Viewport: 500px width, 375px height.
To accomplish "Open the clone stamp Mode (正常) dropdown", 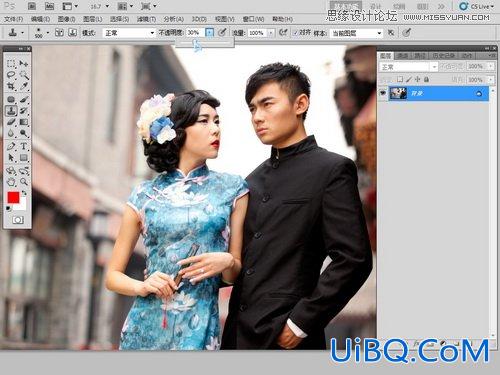I will pos(129,33).
